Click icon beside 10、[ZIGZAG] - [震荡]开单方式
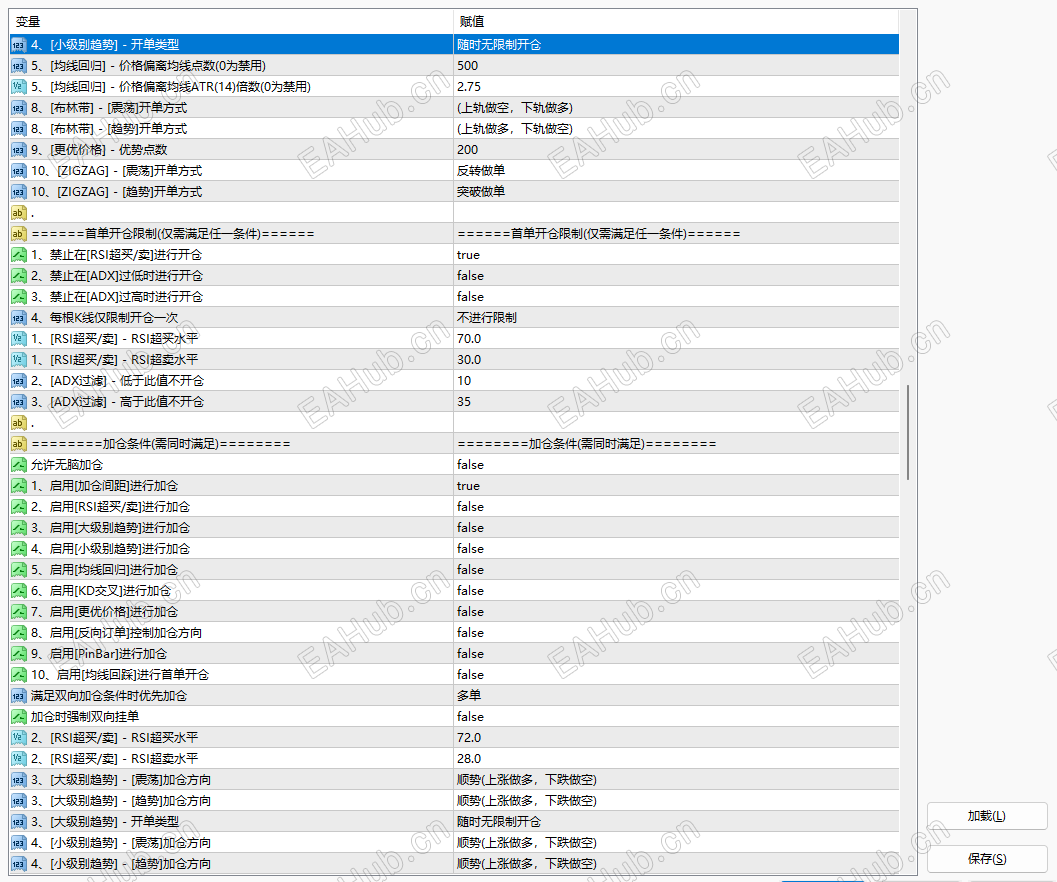Image resolution: width=1057 pixels, height=882 pixels. (18, 171)
